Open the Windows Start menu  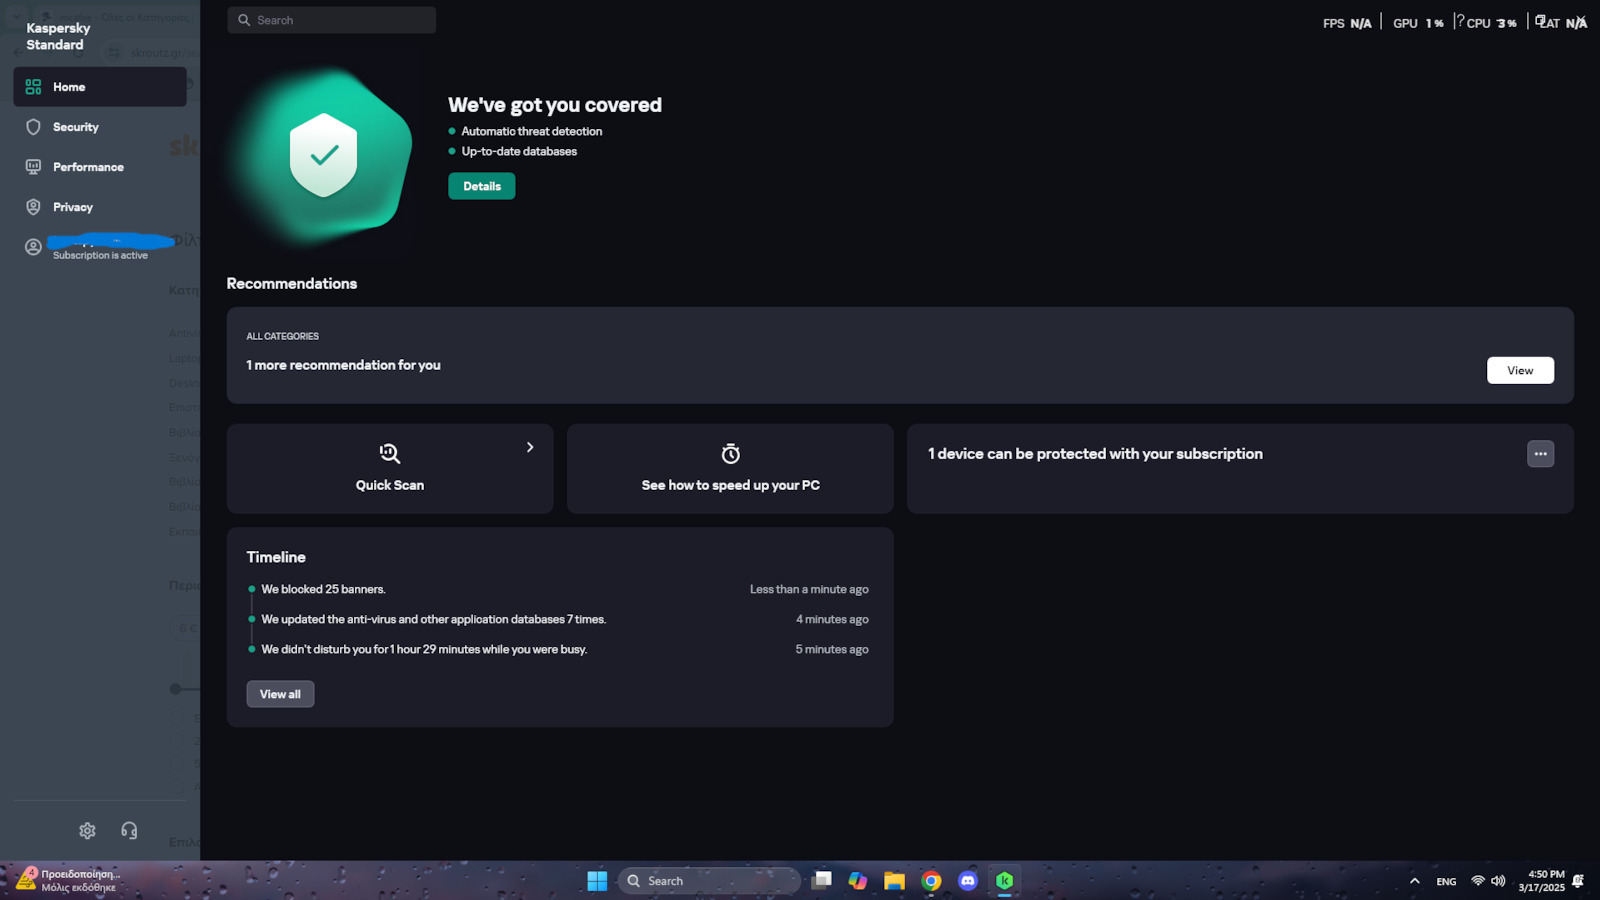(597, 881)
